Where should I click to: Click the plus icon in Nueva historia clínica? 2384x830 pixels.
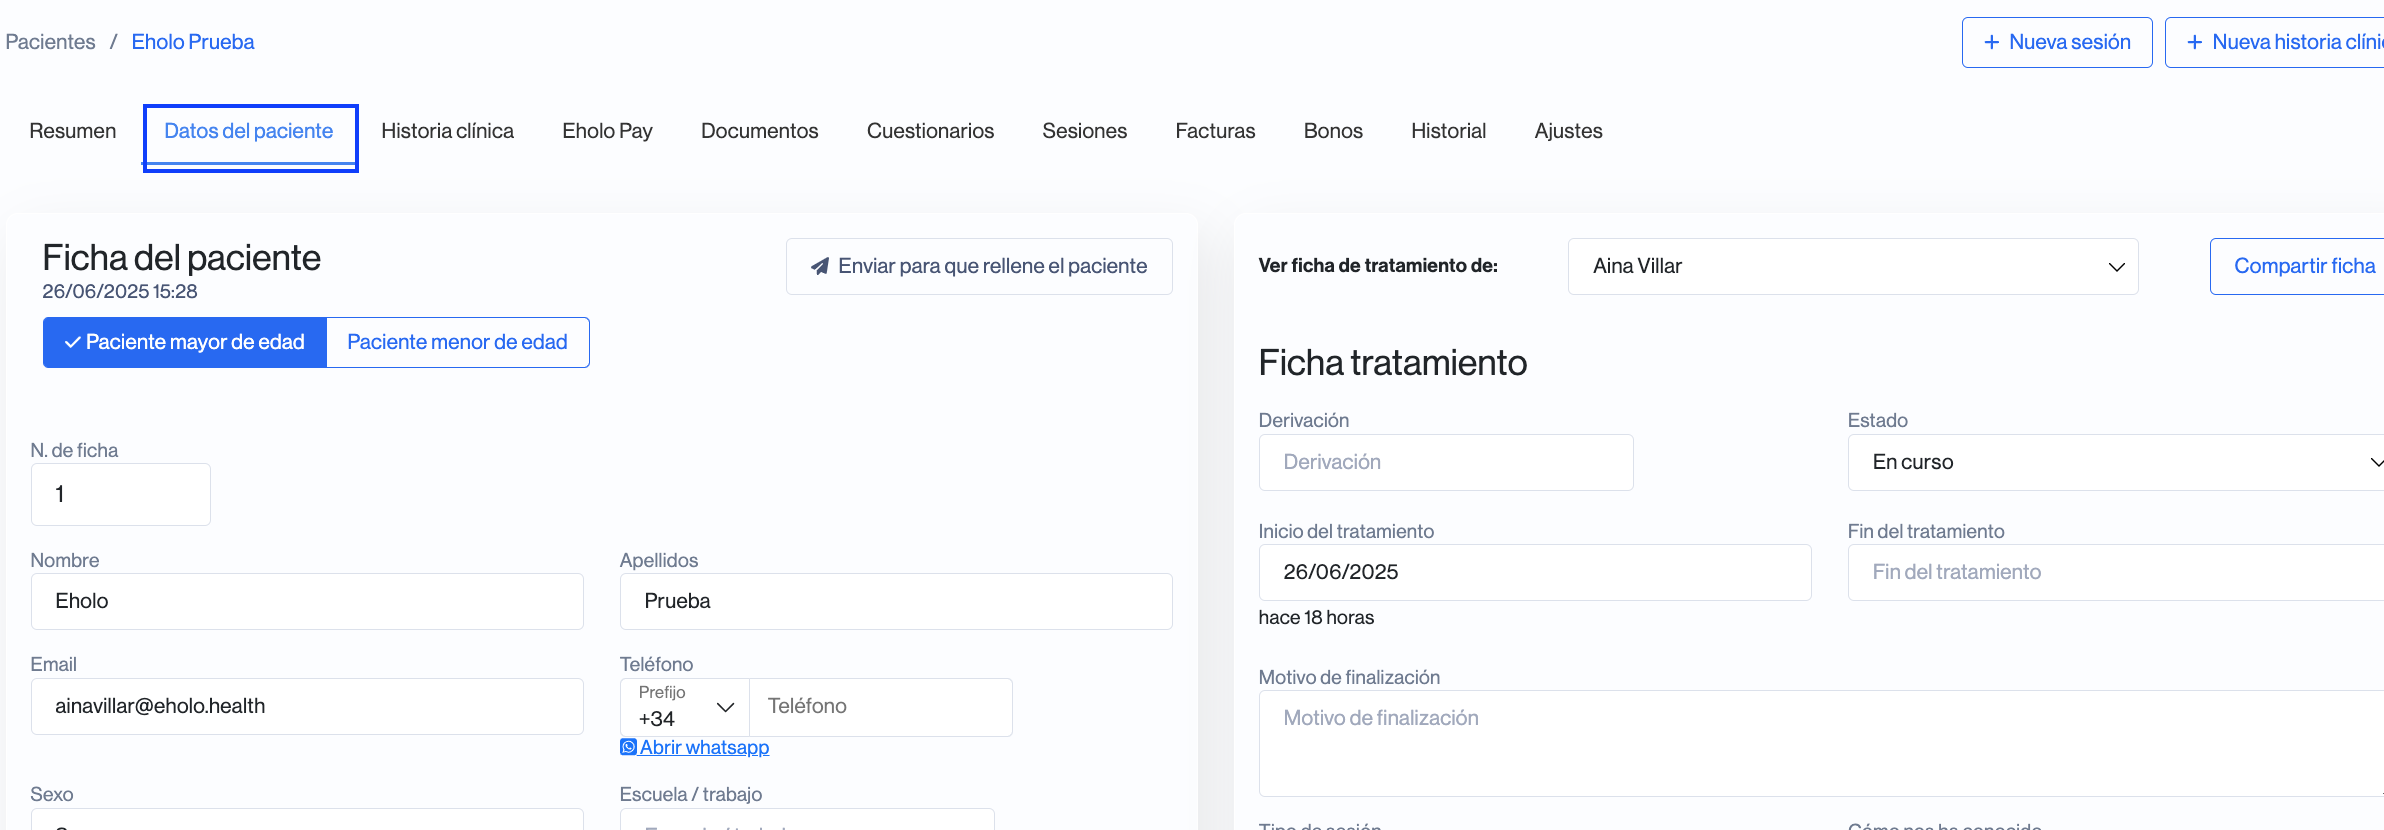[2194, 42]
